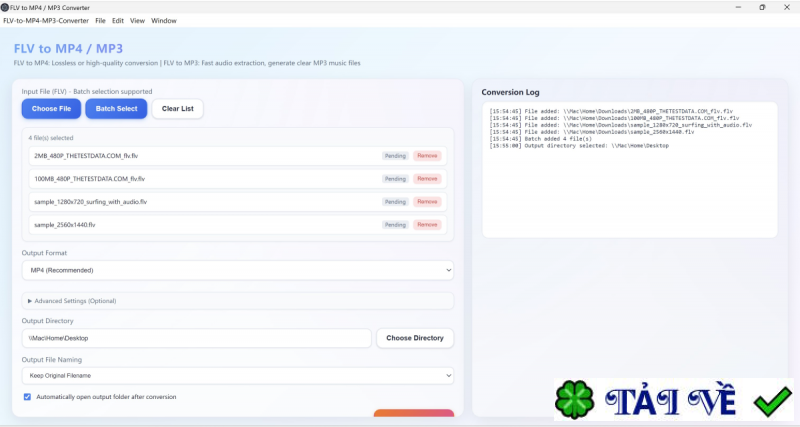Click Pending badge of surfing_with_audio file

[x=395, y=202]
